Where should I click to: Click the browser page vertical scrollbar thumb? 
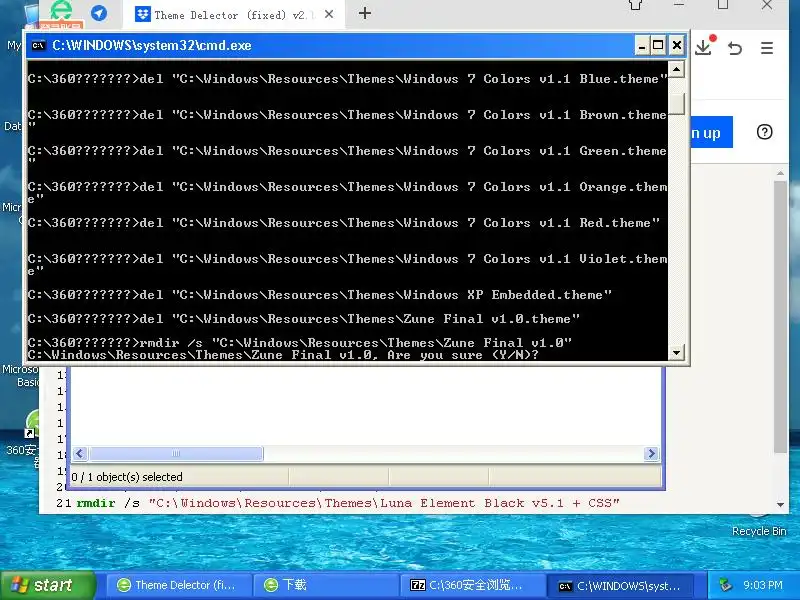[780, 316]
